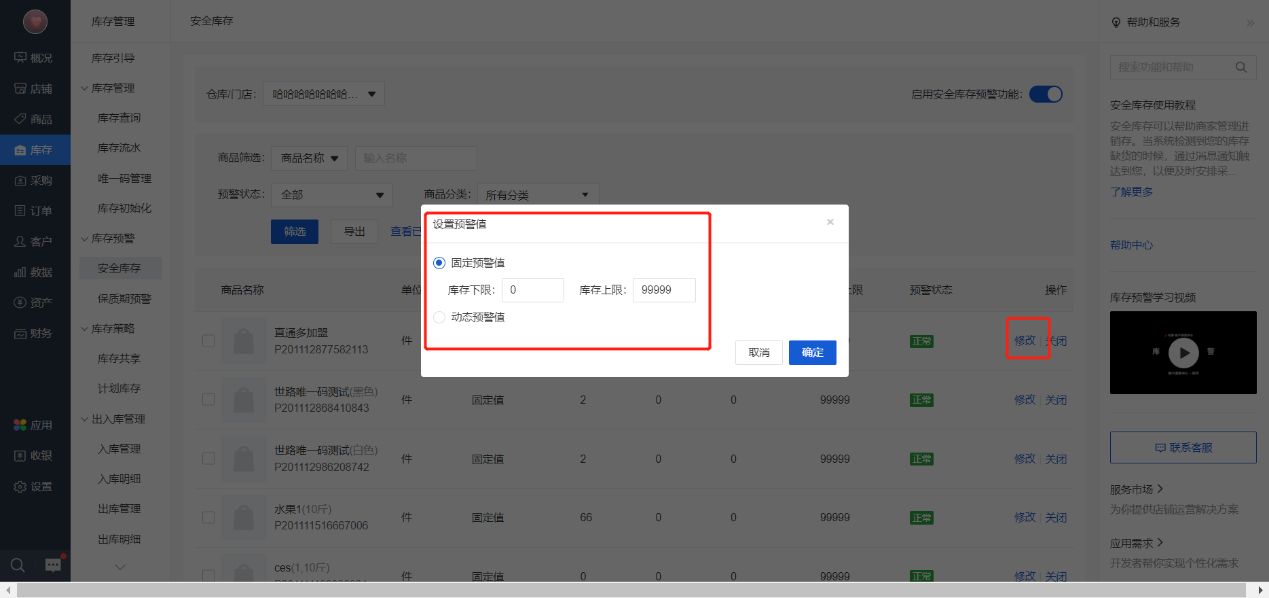Check the 世路唯一码测试(白色) row checkbox
The height and width of the screenshot is (598, 1269).
(208, 459)
